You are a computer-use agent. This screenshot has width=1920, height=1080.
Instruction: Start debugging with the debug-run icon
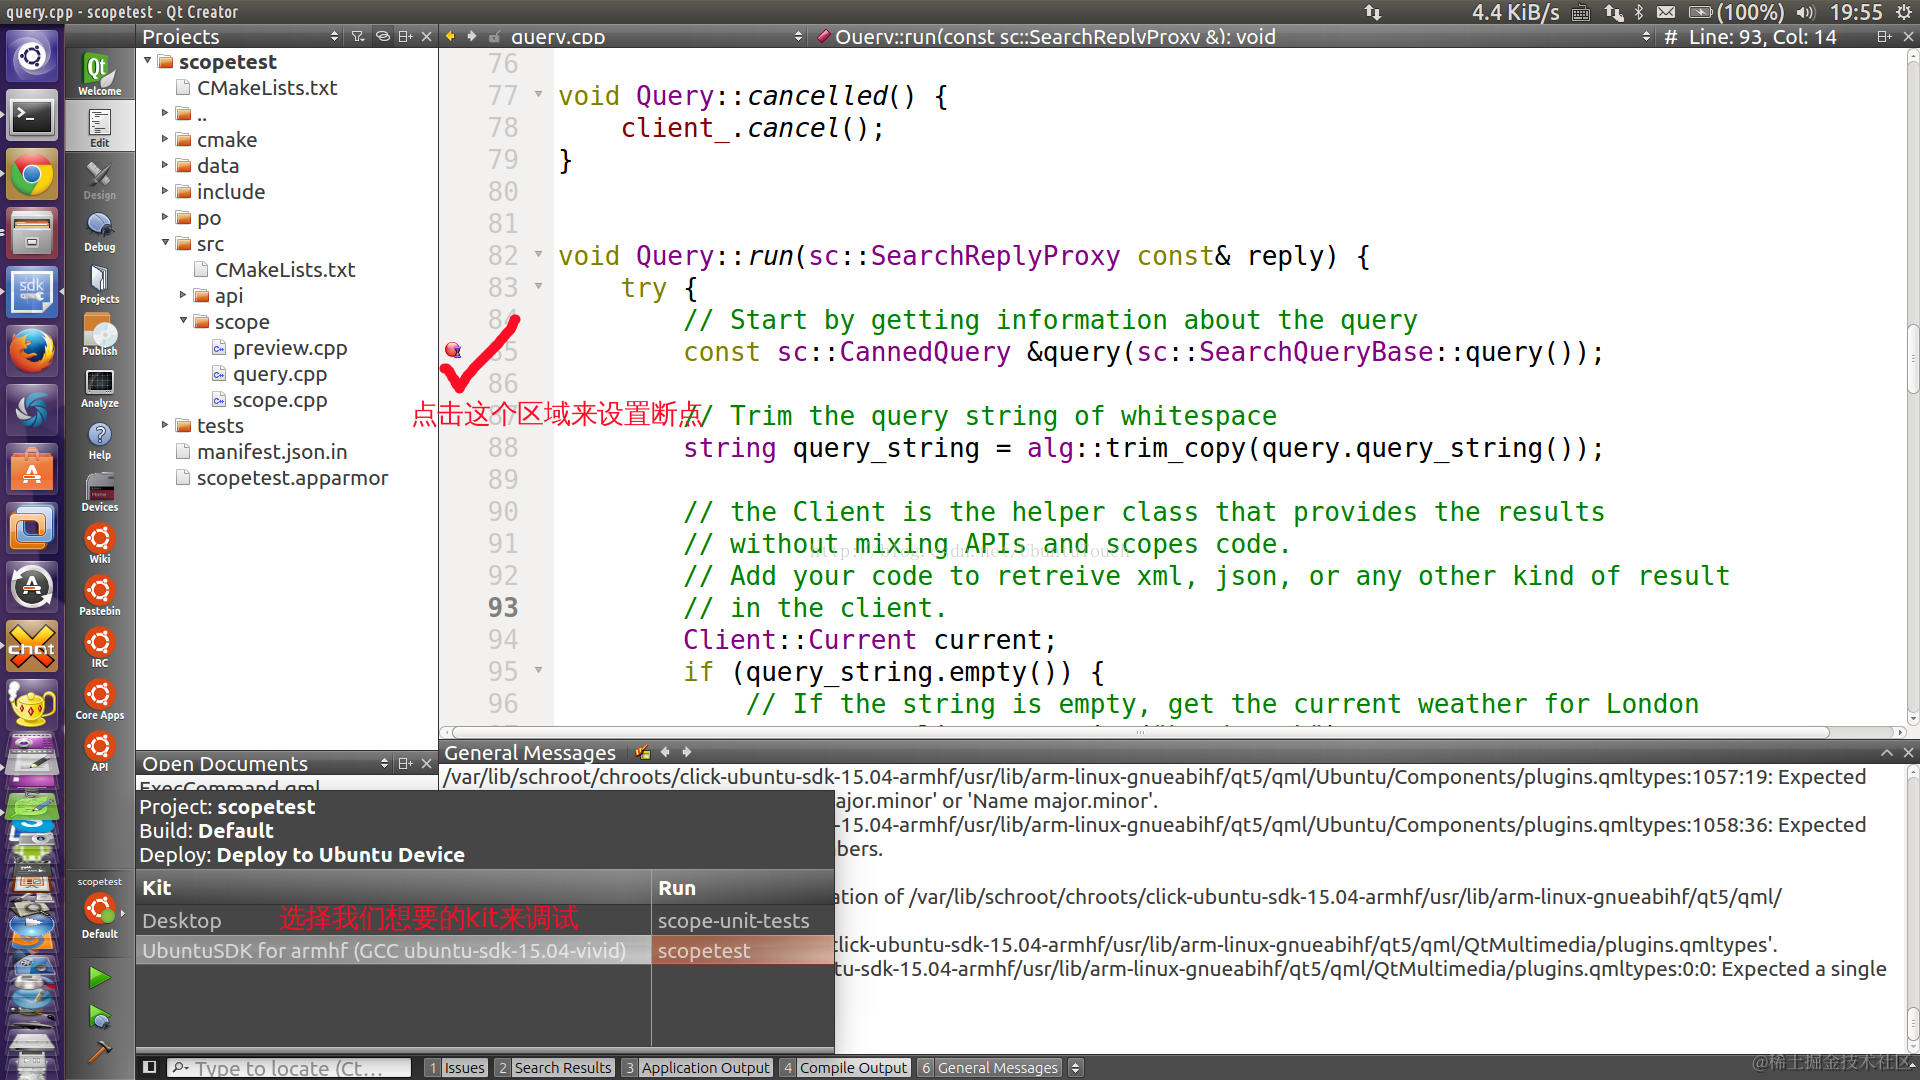click(99, 1018)
